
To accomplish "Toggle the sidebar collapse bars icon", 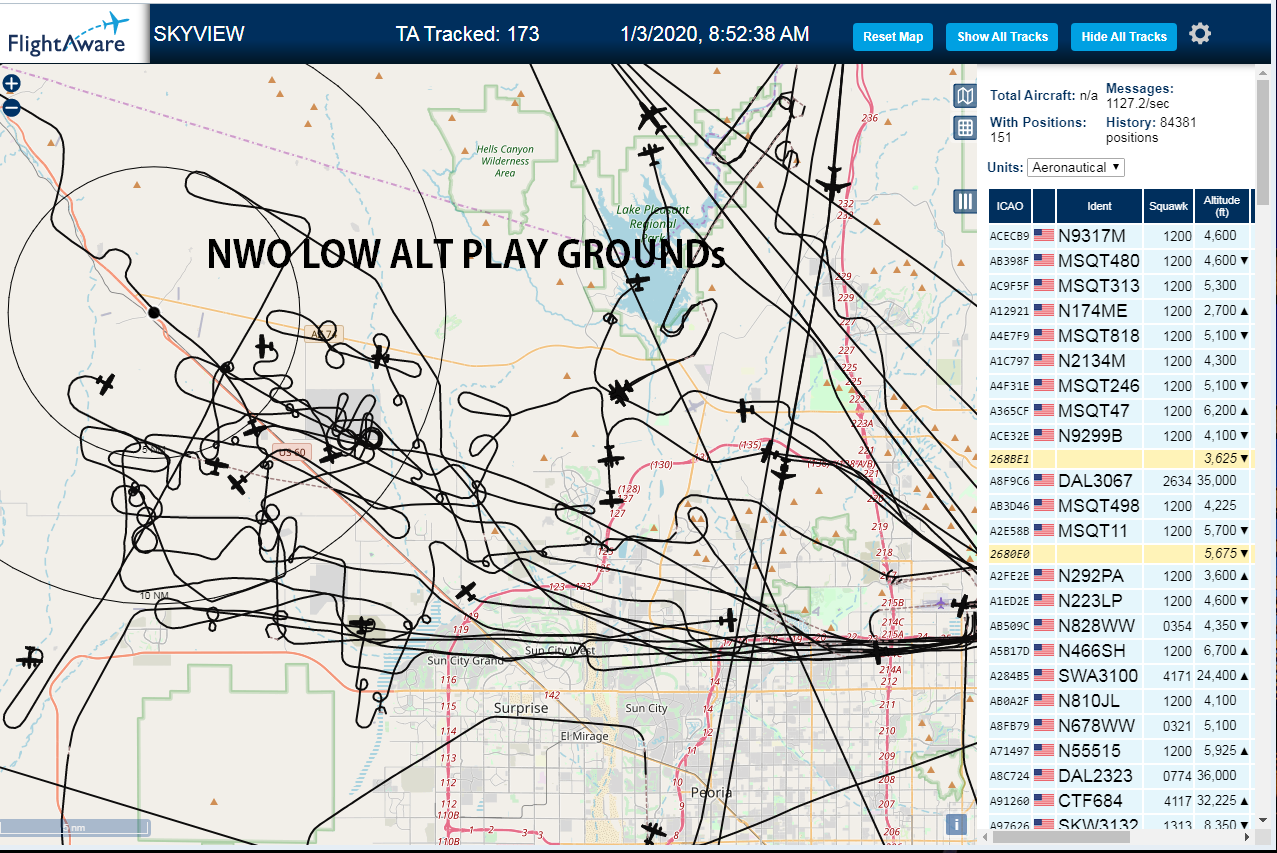I will coord(964,201).
